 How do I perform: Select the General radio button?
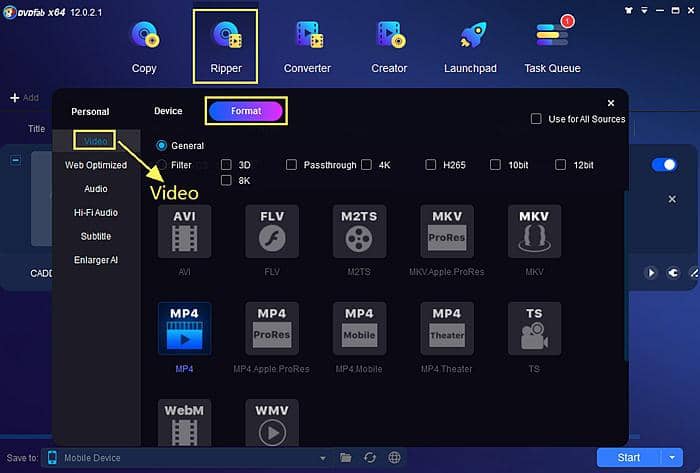[x=161, y=145]
